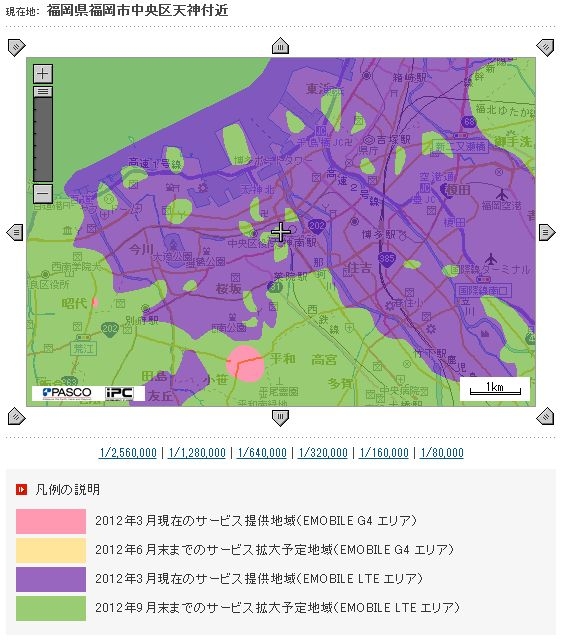Click the 博多駅 label on map
This screenshot has height=644, width=567.
[x=380, y=235]
